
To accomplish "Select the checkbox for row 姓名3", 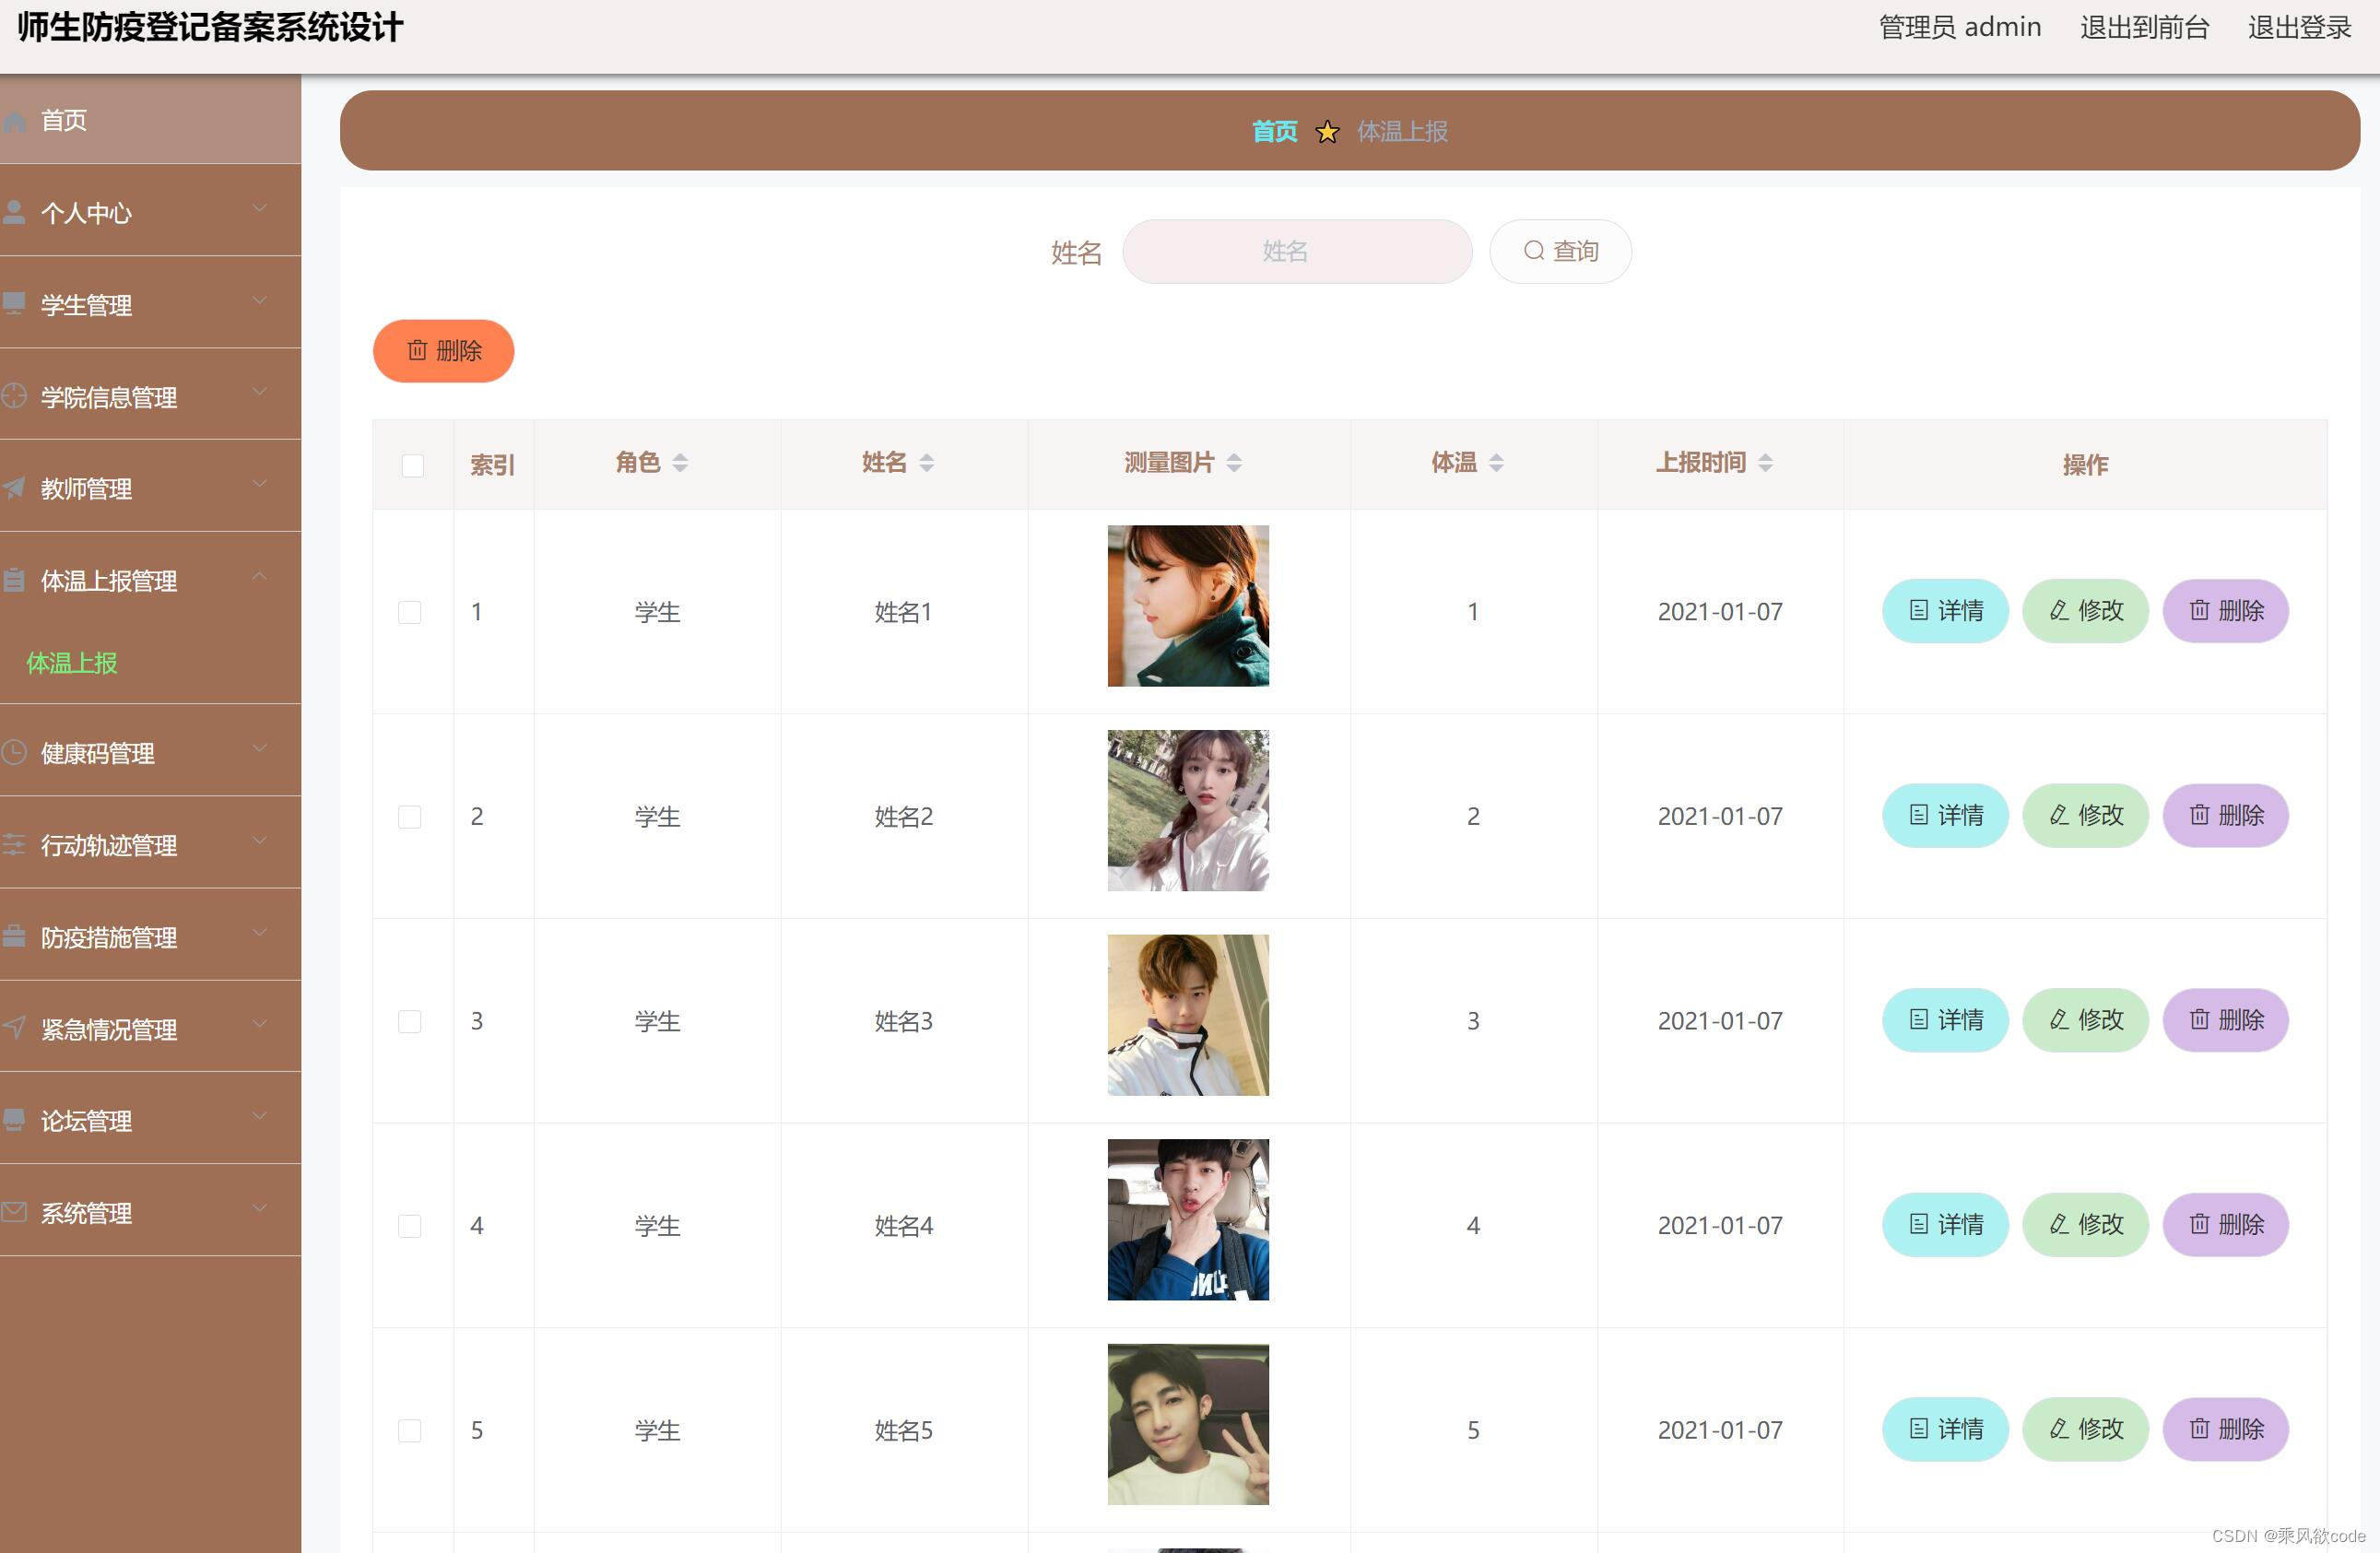I will 409,1021.
